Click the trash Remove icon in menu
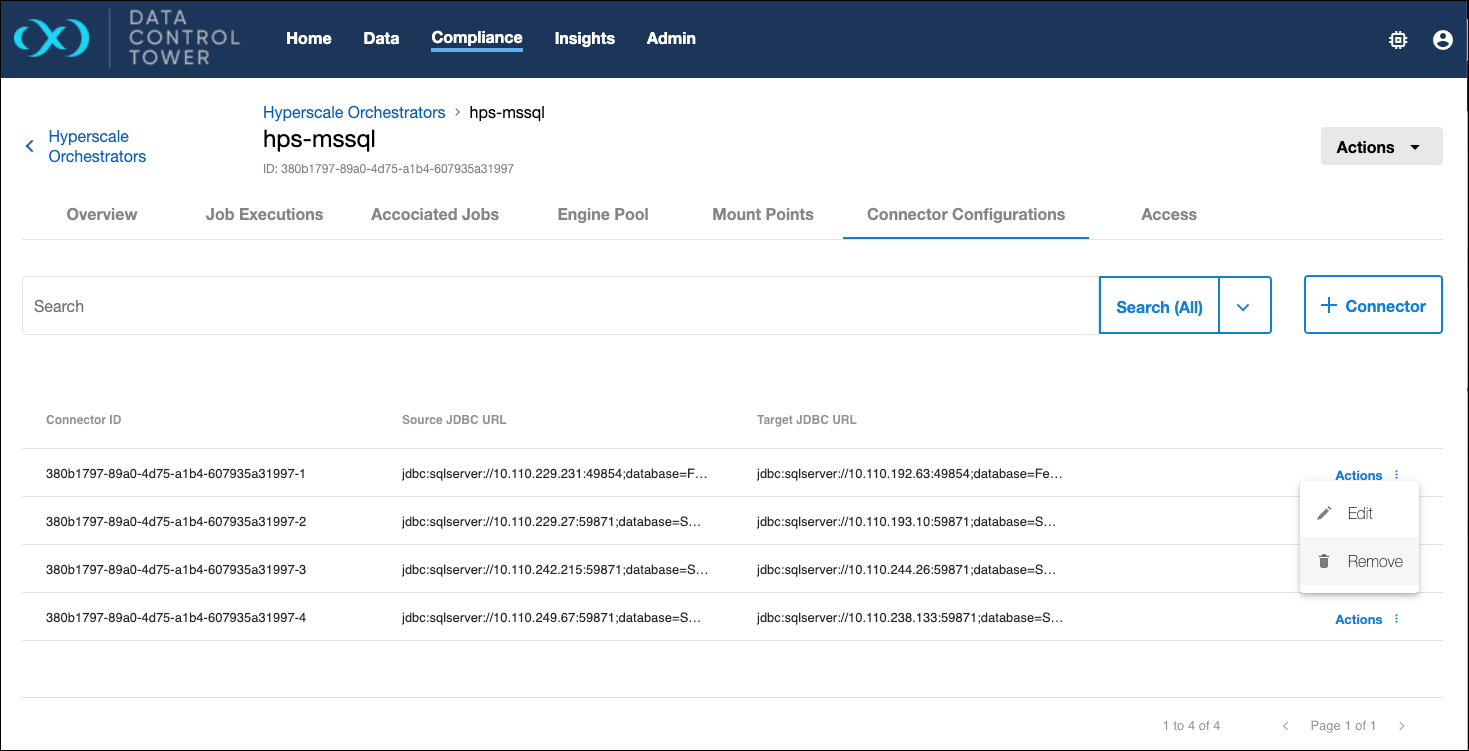The image size is (1469, 751). coord(1325,561)
